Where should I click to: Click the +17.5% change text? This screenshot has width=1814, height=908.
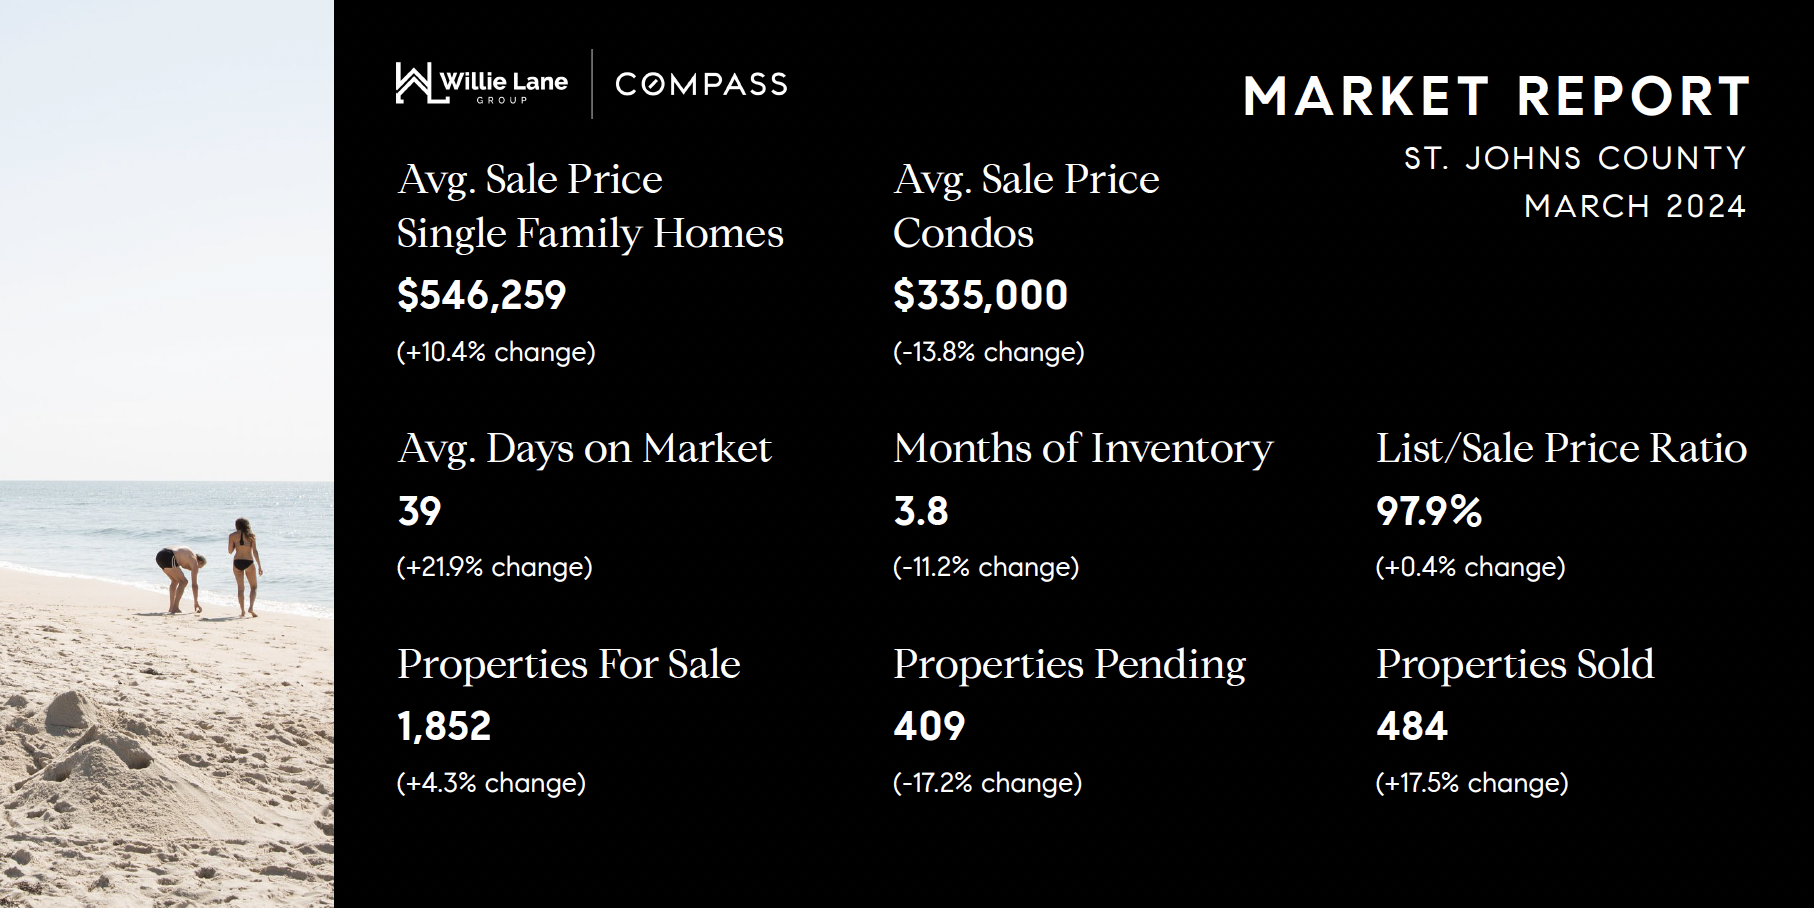click(x=1471, y=782)
